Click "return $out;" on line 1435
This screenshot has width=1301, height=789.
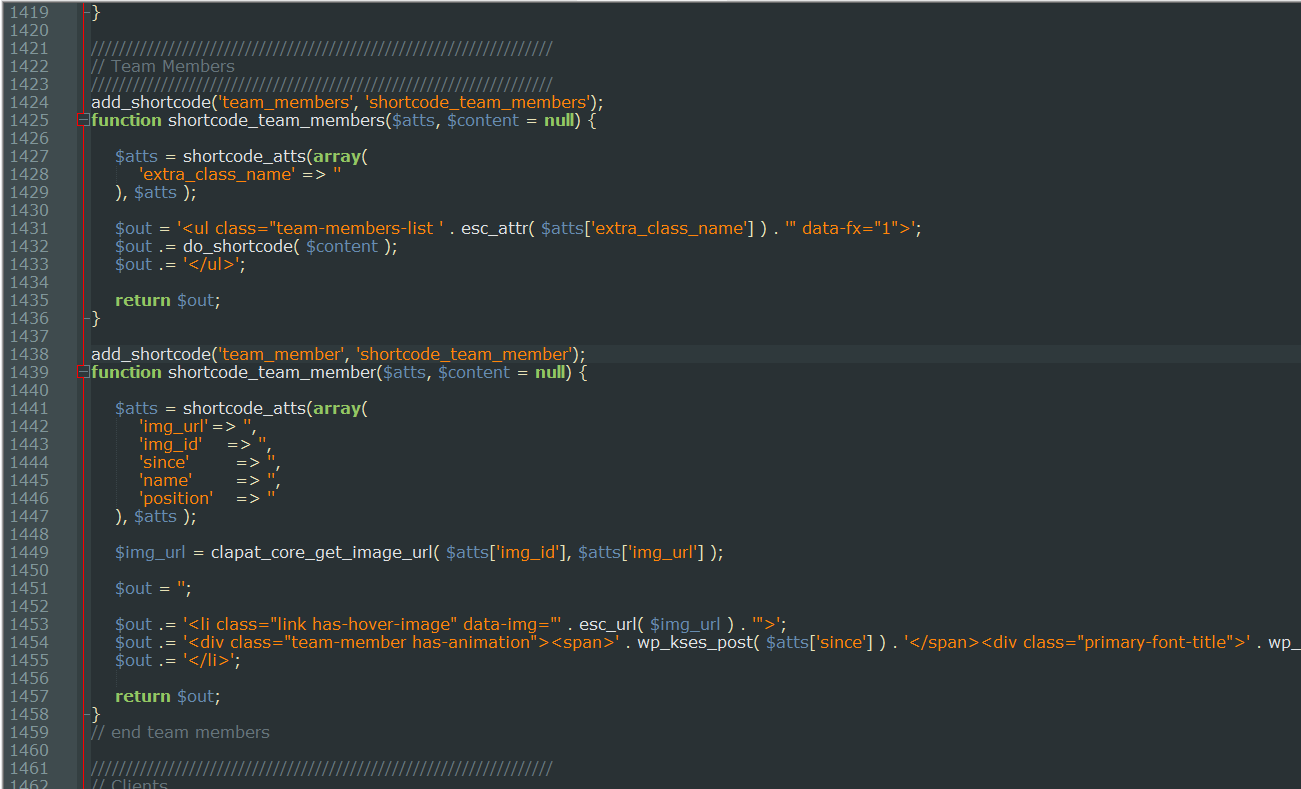pos(167,300)
